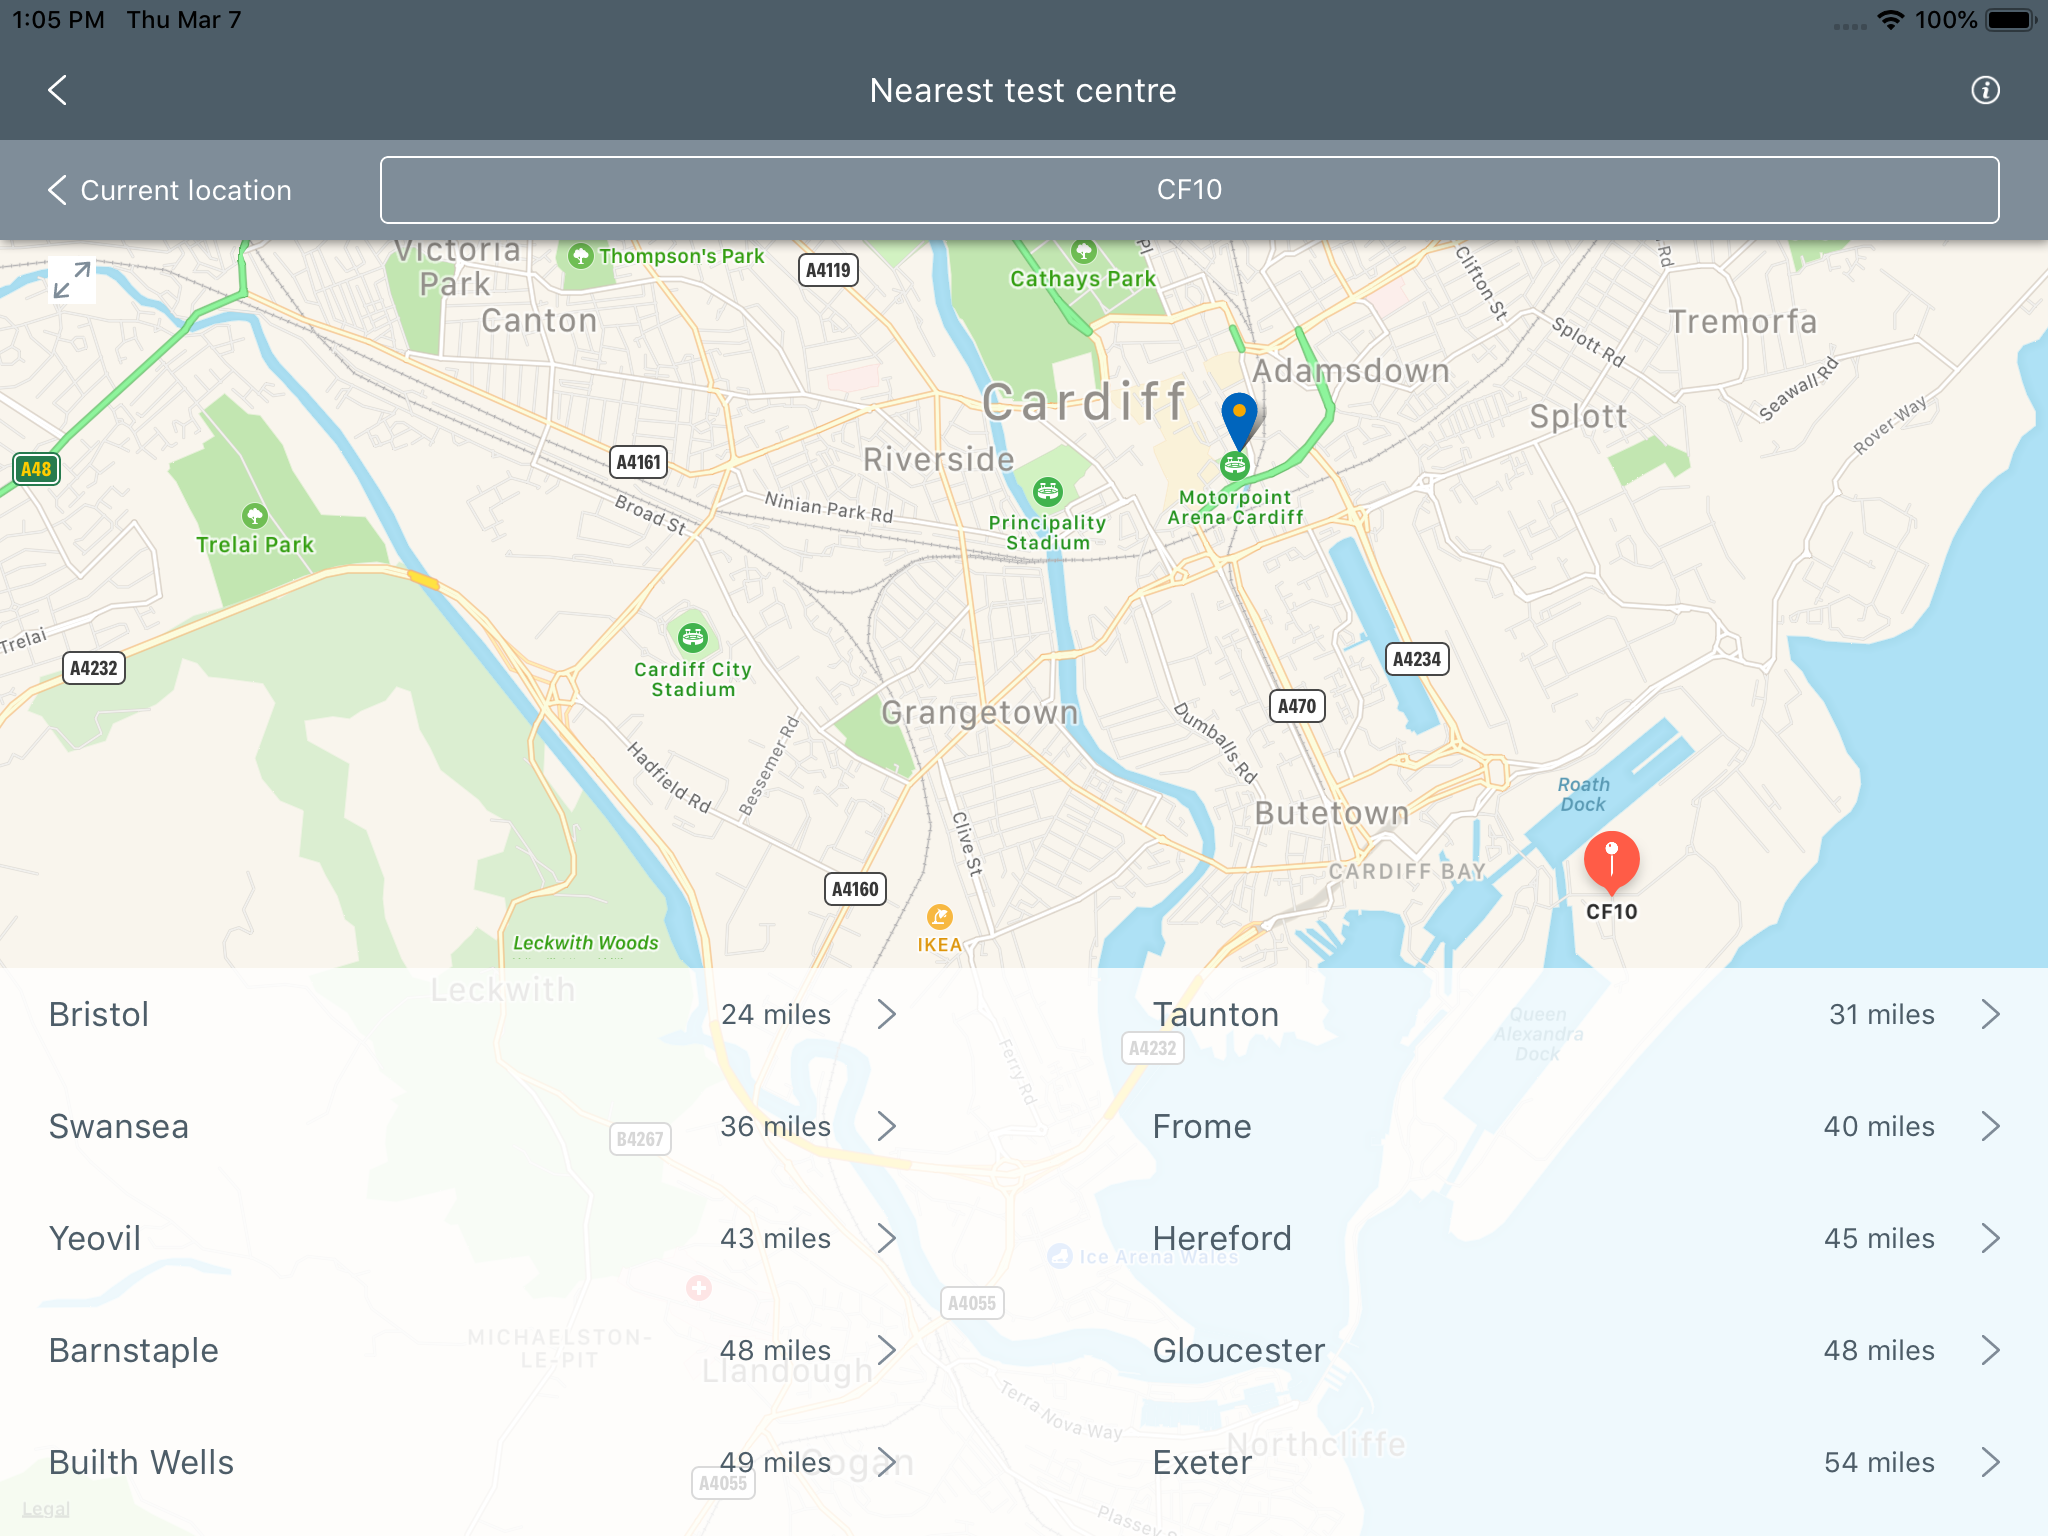Image resolution: width=2048 pixels, height=1536 pixels.
Task: Open Hereford test centre chevron
Action: [x=1990, y=1238]
